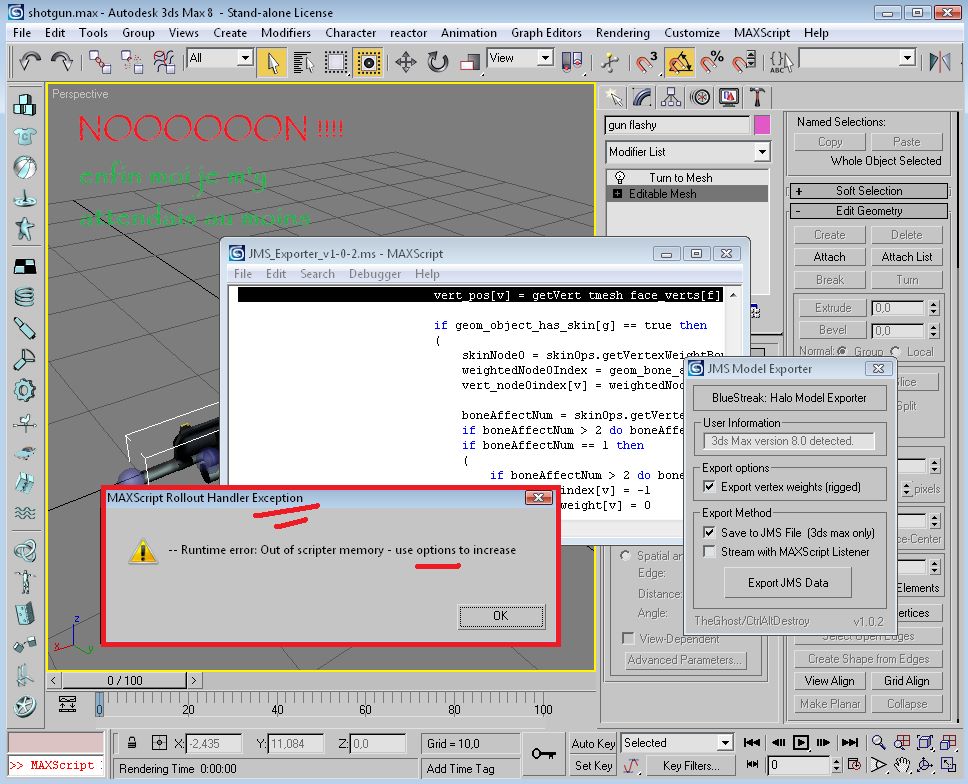The image size is (968, 784).
Task: Click the Go to End playback button
Action: tap(849, 743)
